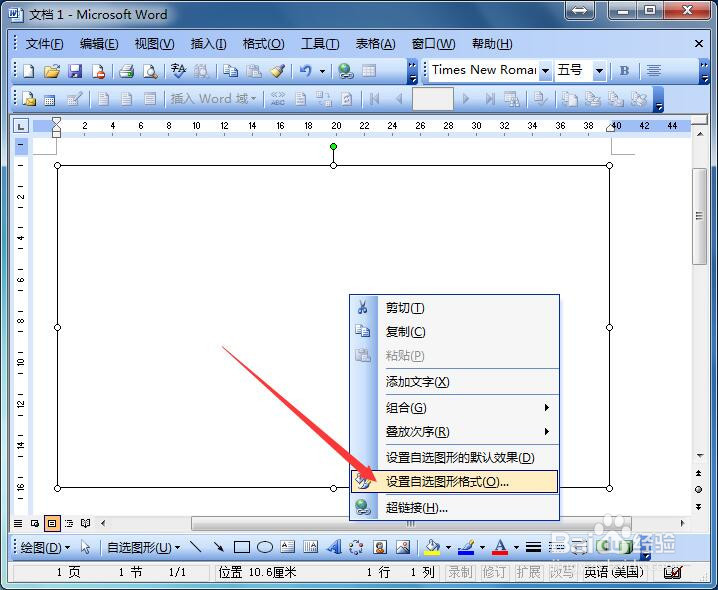Image resolution: width=718 pixels, height=590 pixels.
Task: Apply line color brush
Action: [466, 547]
